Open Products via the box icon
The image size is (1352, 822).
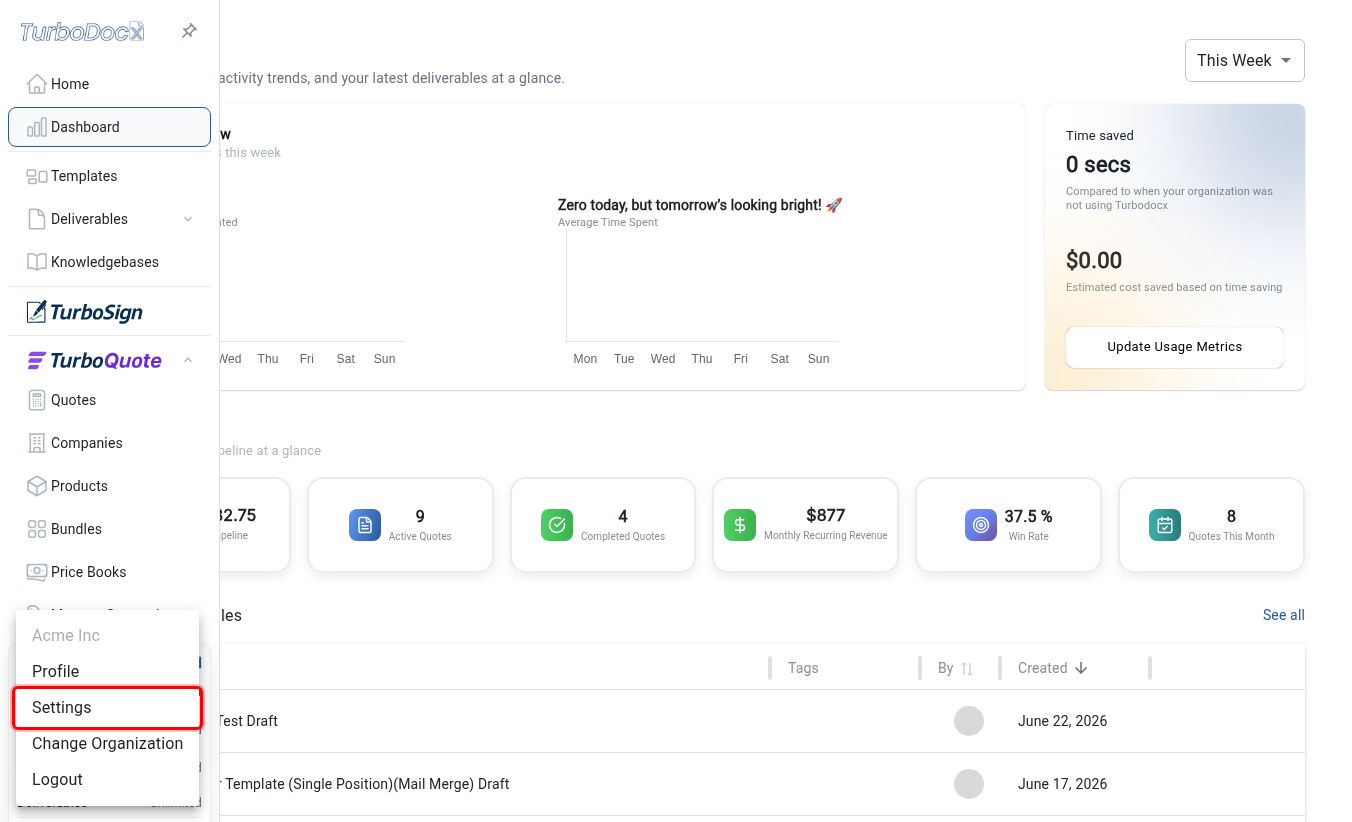[x=37, y=486]
